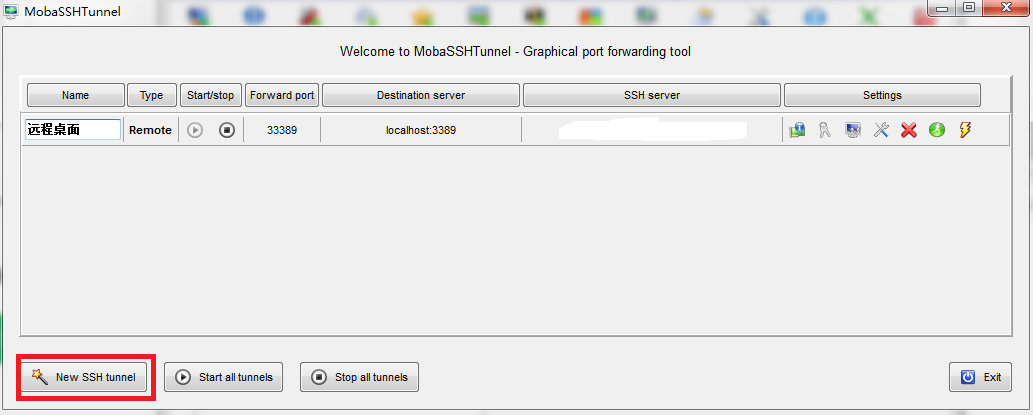Click New SSH tunnel button
The image size is (1033, 415).
tap(84, 377)
